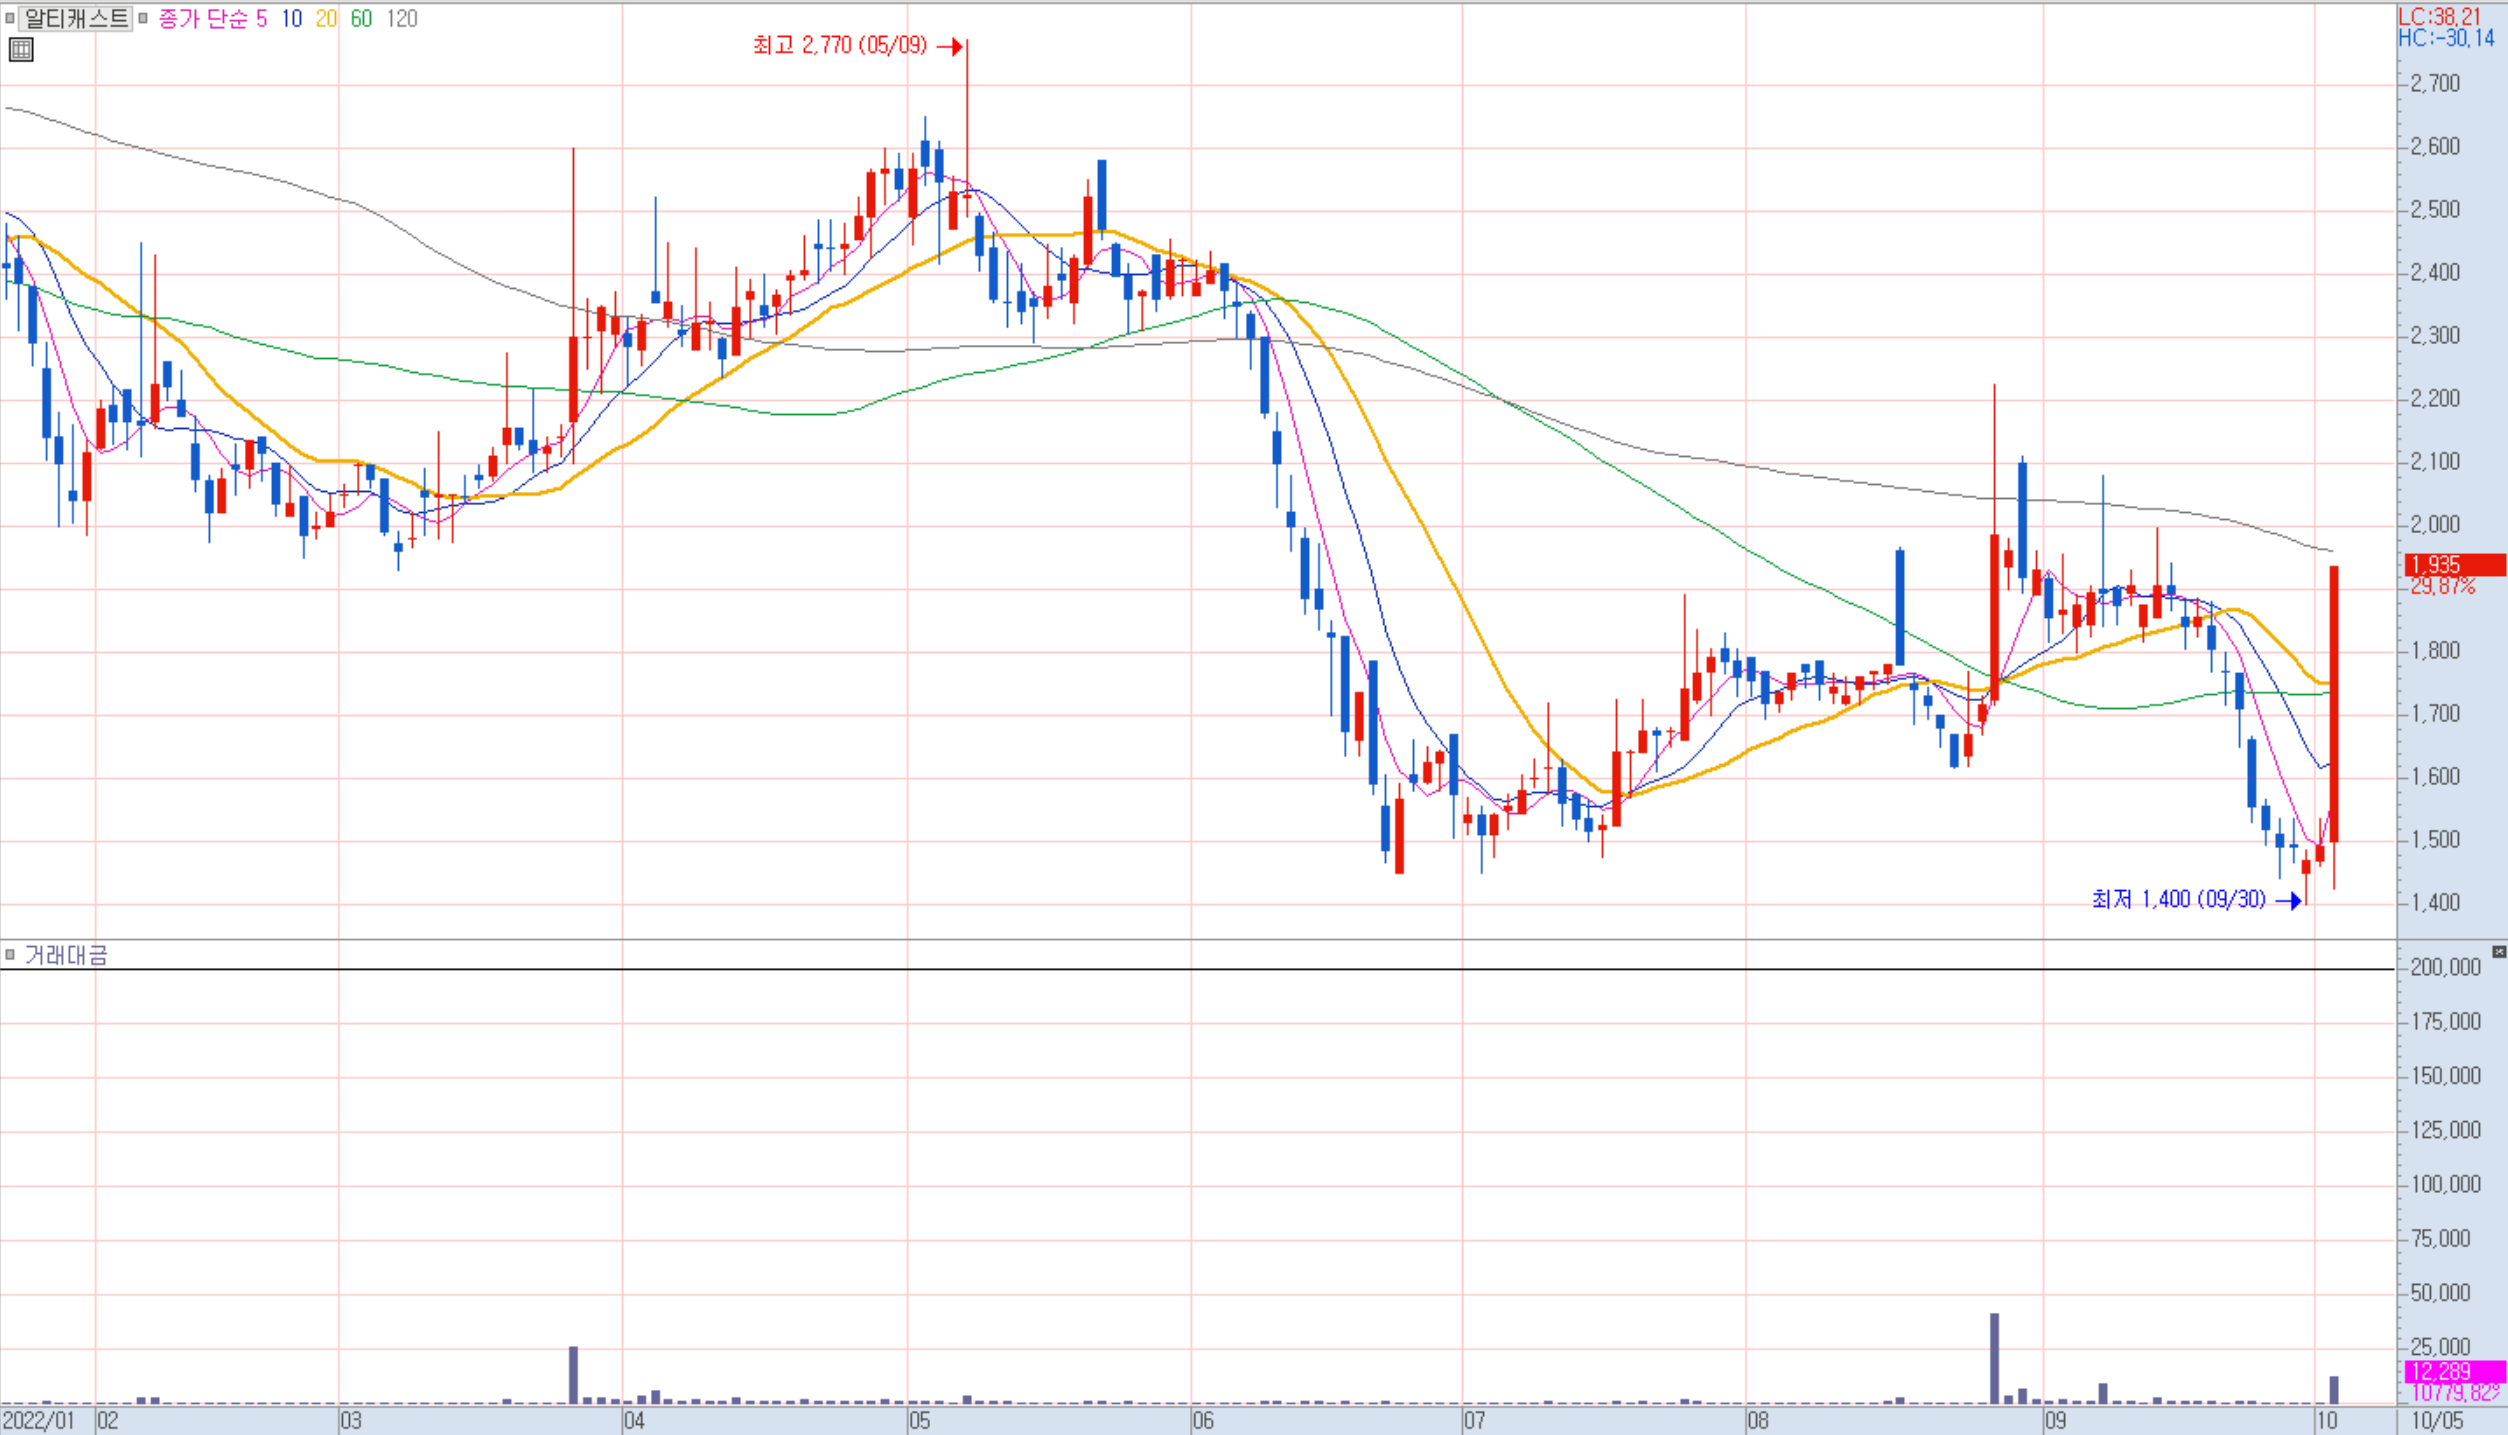This screenshot has width=2508, height=1435.
Task: Click the square marker before 종가 단순
Action: (x=143, y=18)
